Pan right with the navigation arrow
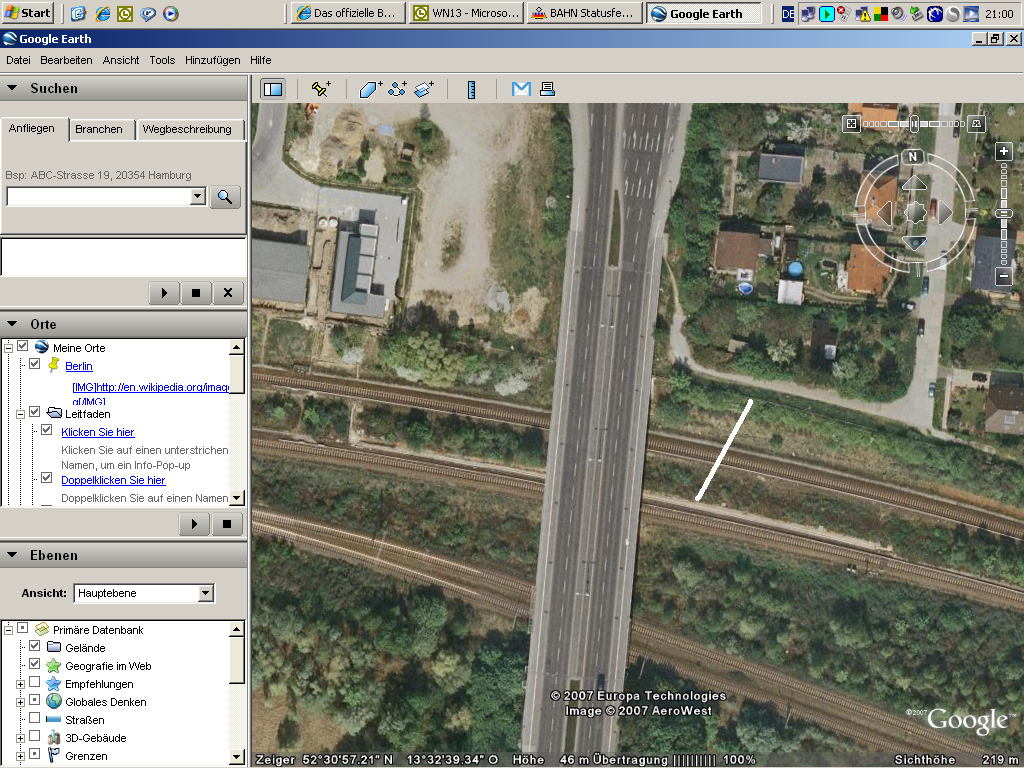This screenshot has height=768, width=1024. point(945,213)
